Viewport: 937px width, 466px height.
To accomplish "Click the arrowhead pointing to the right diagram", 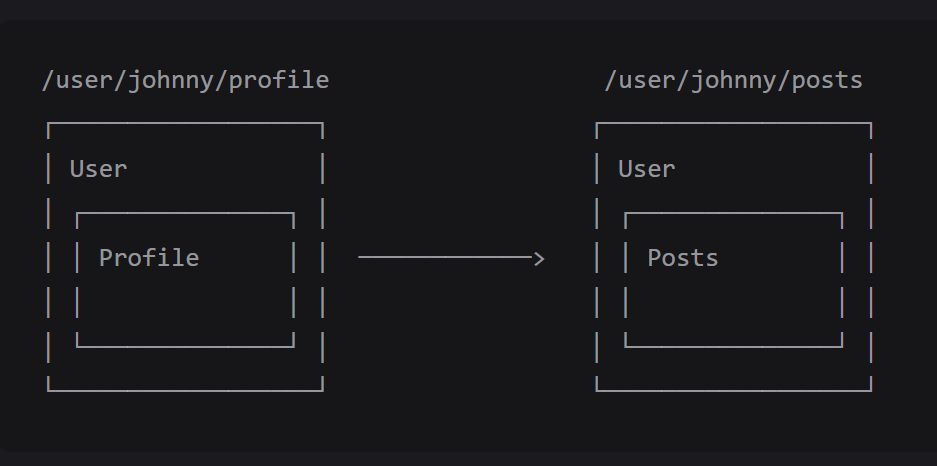I will (539, 258).
